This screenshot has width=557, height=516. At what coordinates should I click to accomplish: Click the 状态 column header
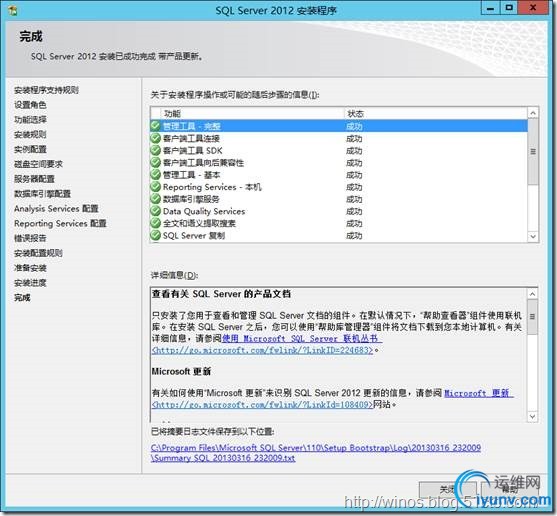(436, 113)
